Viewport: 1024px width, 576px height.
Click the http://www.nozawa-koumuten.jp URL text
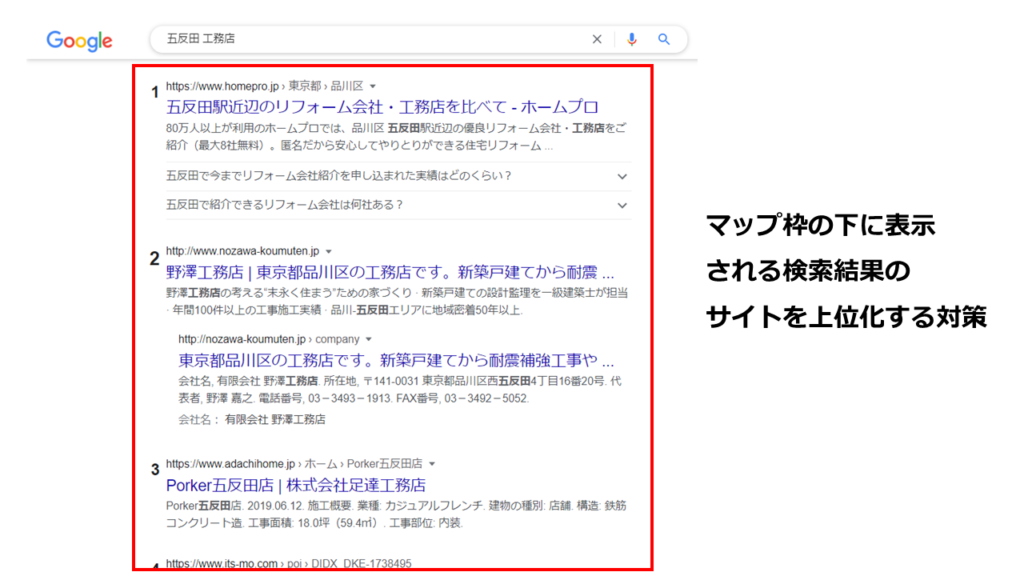tap(242, 251)
